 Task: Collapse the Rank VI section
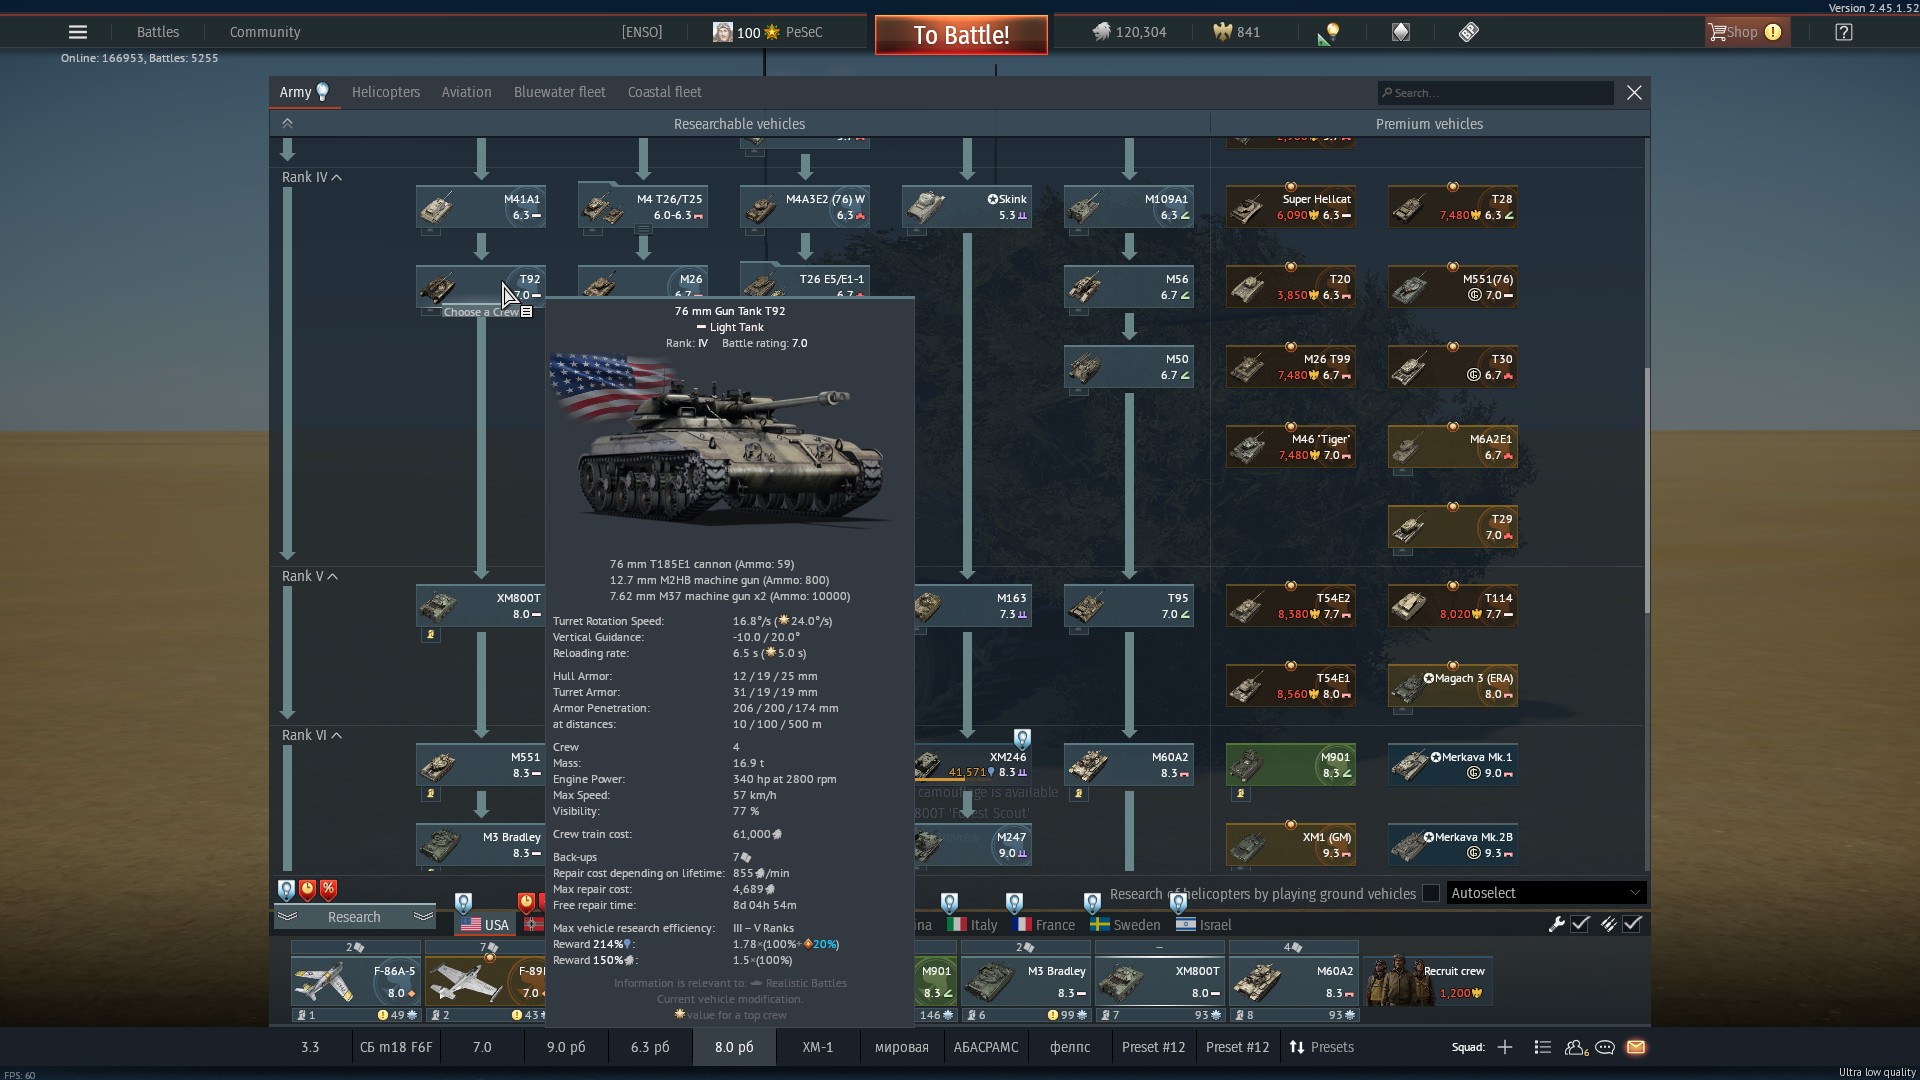pos(312,735)
